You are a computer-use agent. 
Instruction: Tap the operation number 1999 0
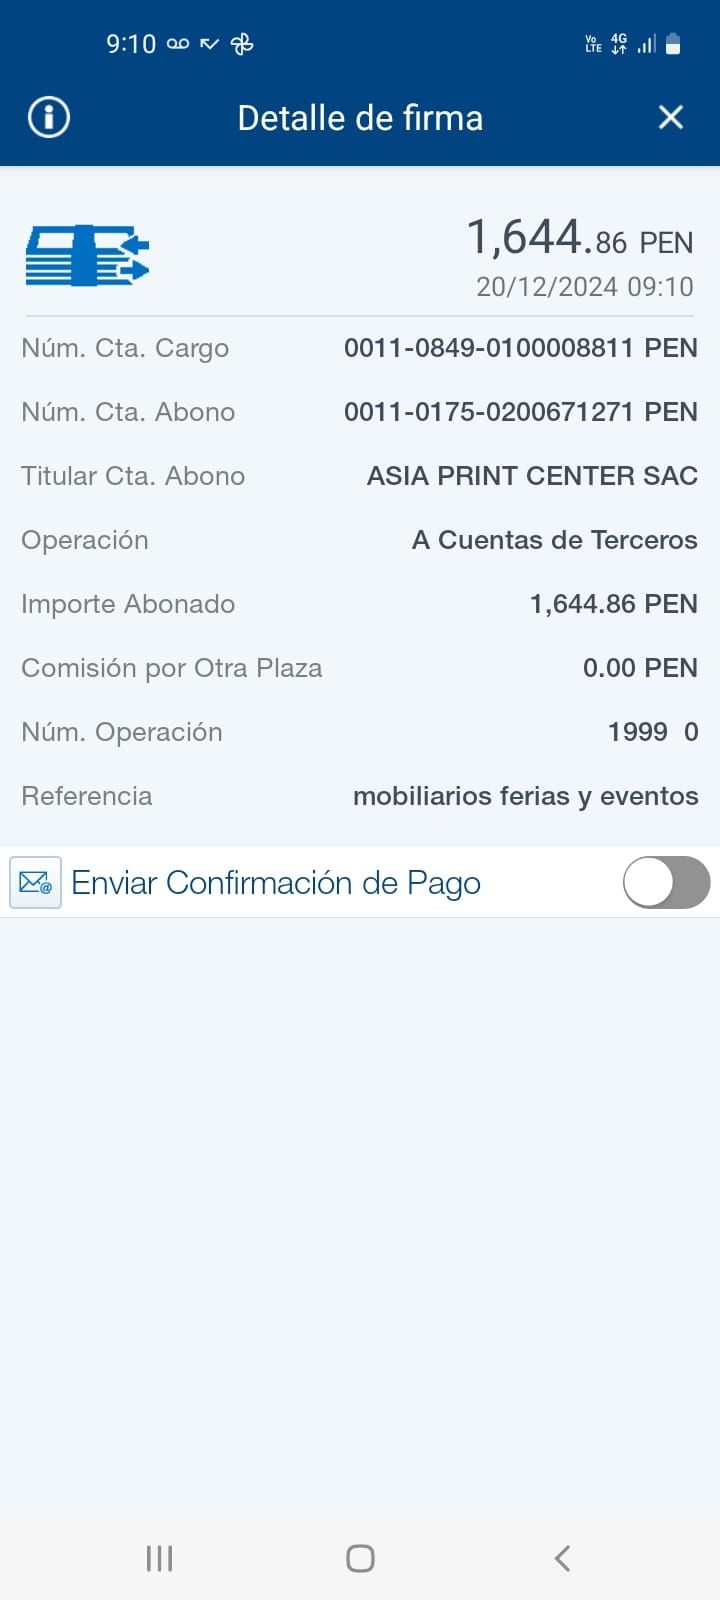tap(652, 732)
